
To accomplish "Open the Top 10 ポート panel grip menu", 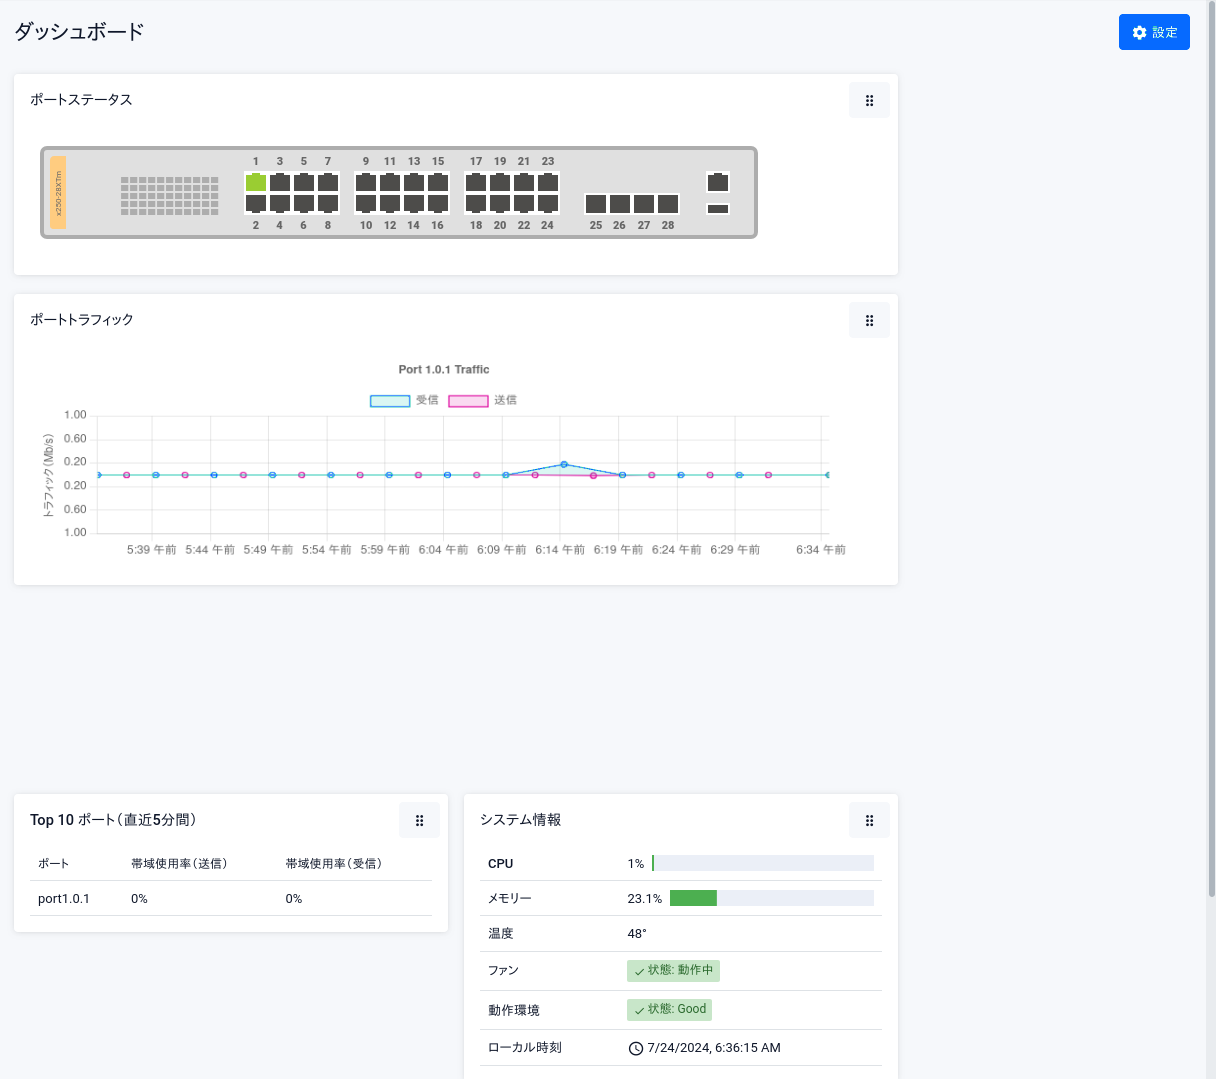I will [419, 820].
